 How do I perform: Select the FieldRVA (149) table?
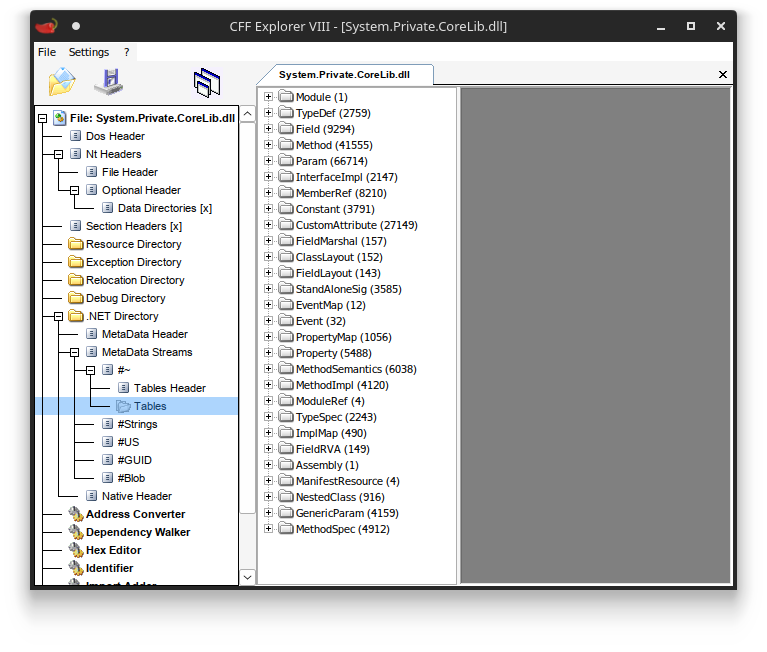tap(333, 449)
